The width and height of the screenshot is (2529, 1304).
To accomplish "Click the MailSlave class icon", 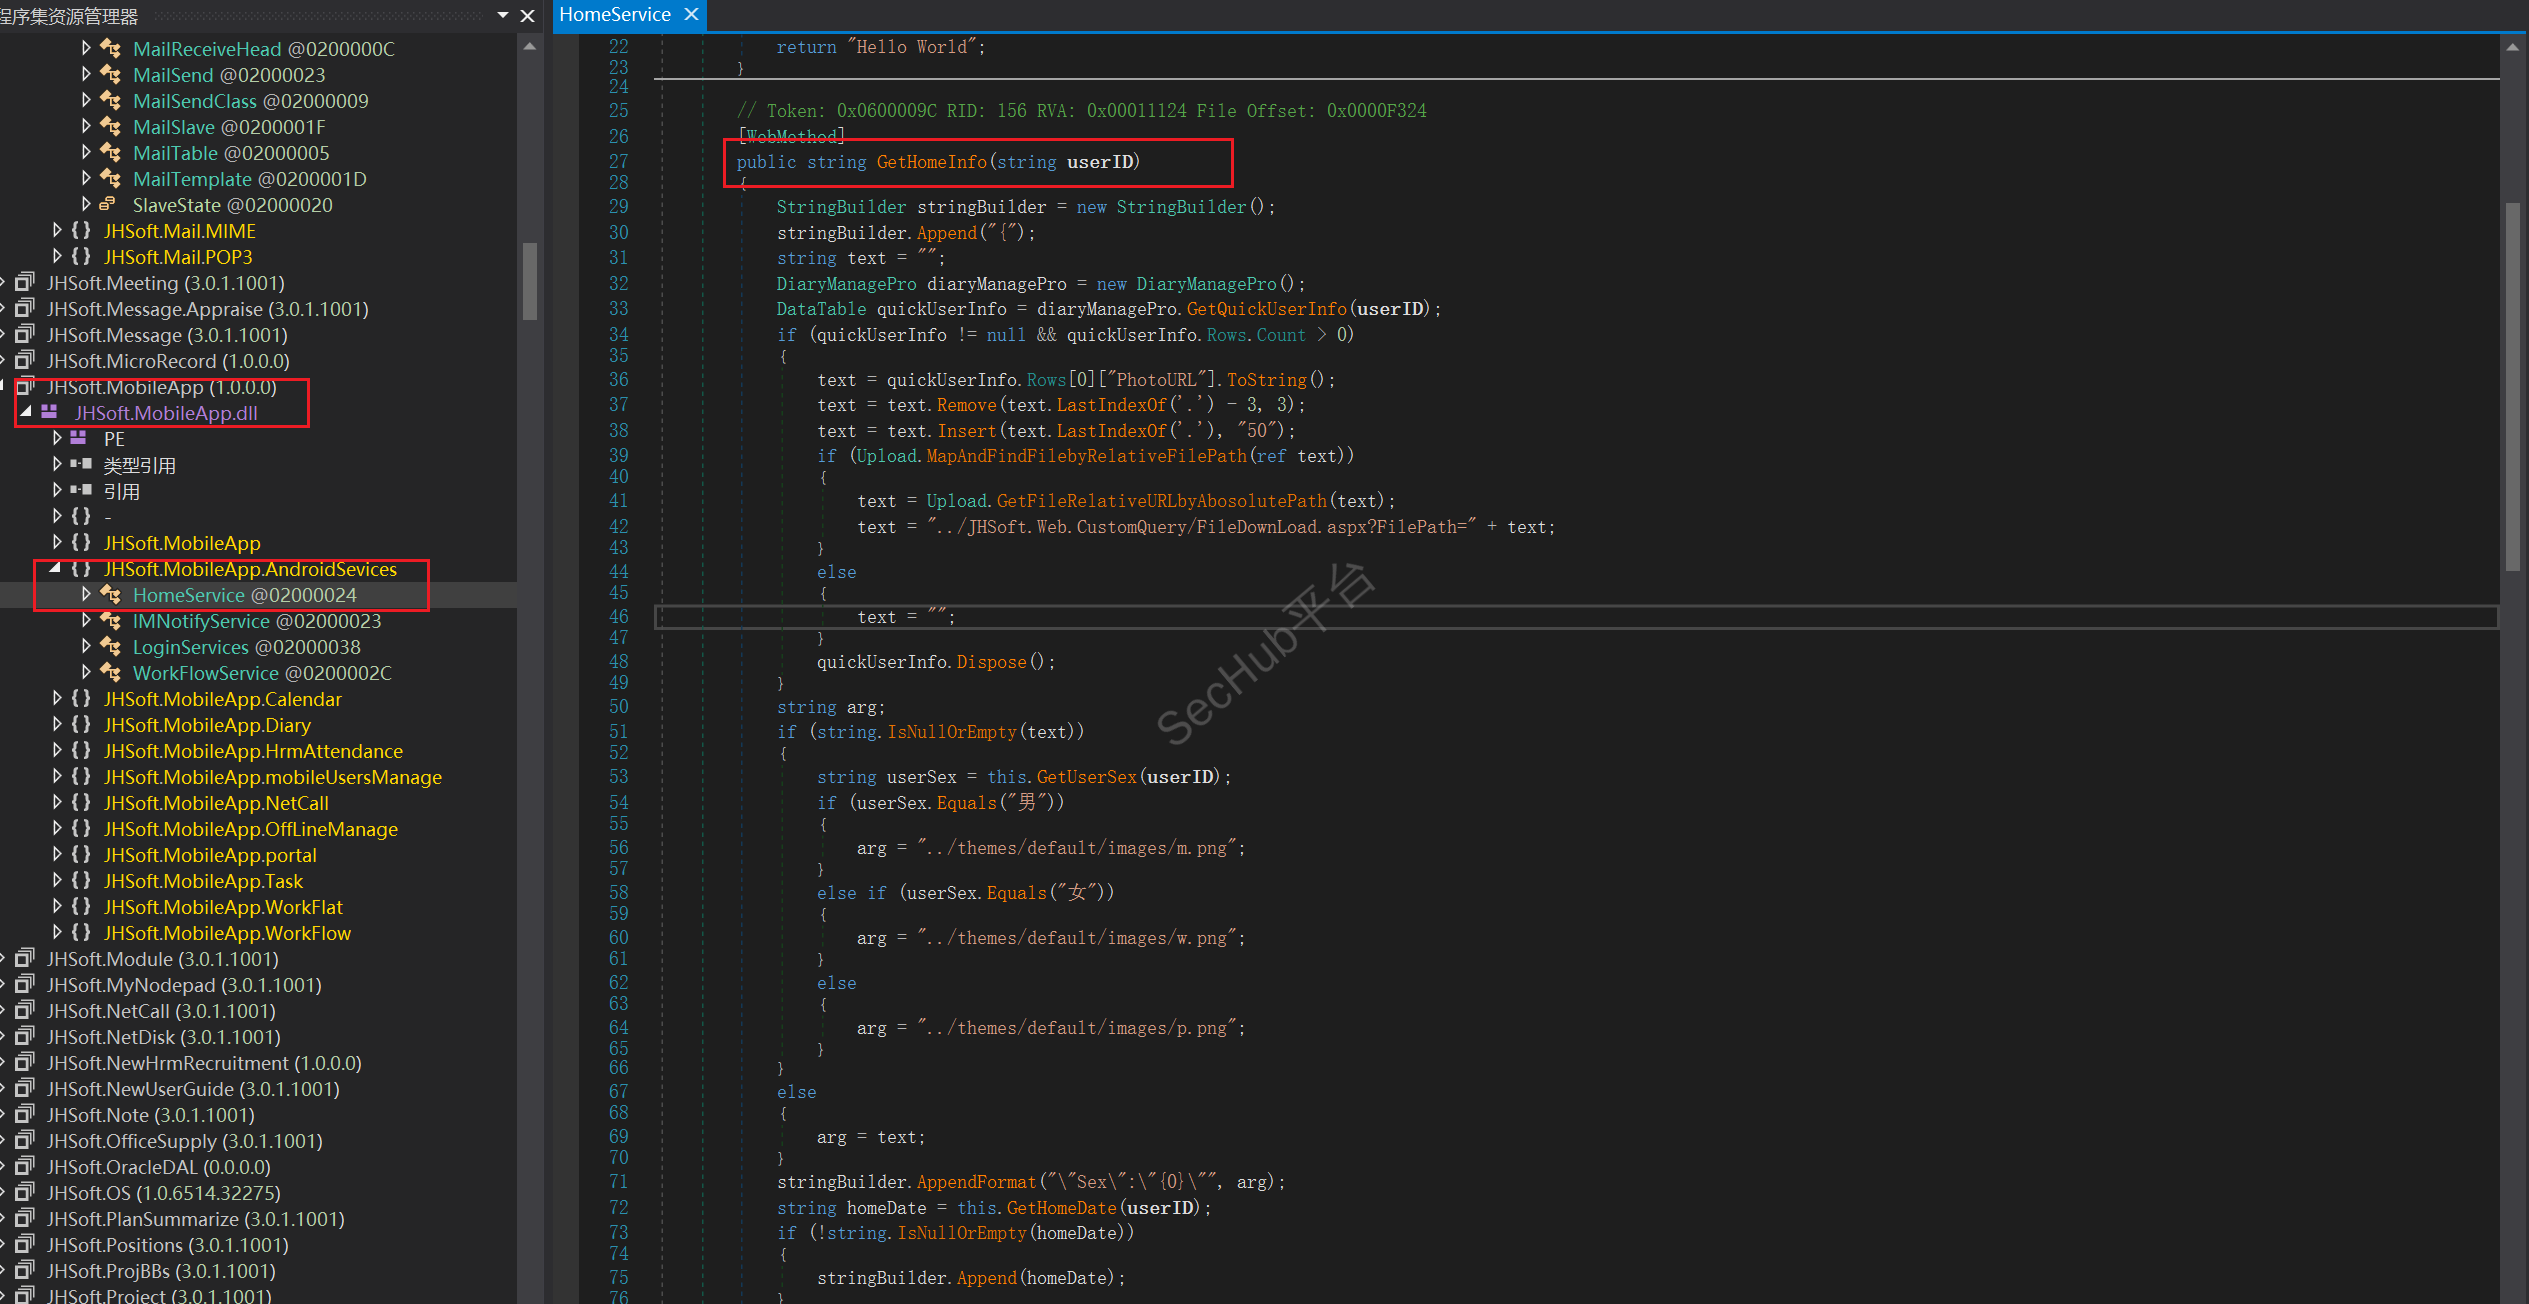I will click(111, 127).
